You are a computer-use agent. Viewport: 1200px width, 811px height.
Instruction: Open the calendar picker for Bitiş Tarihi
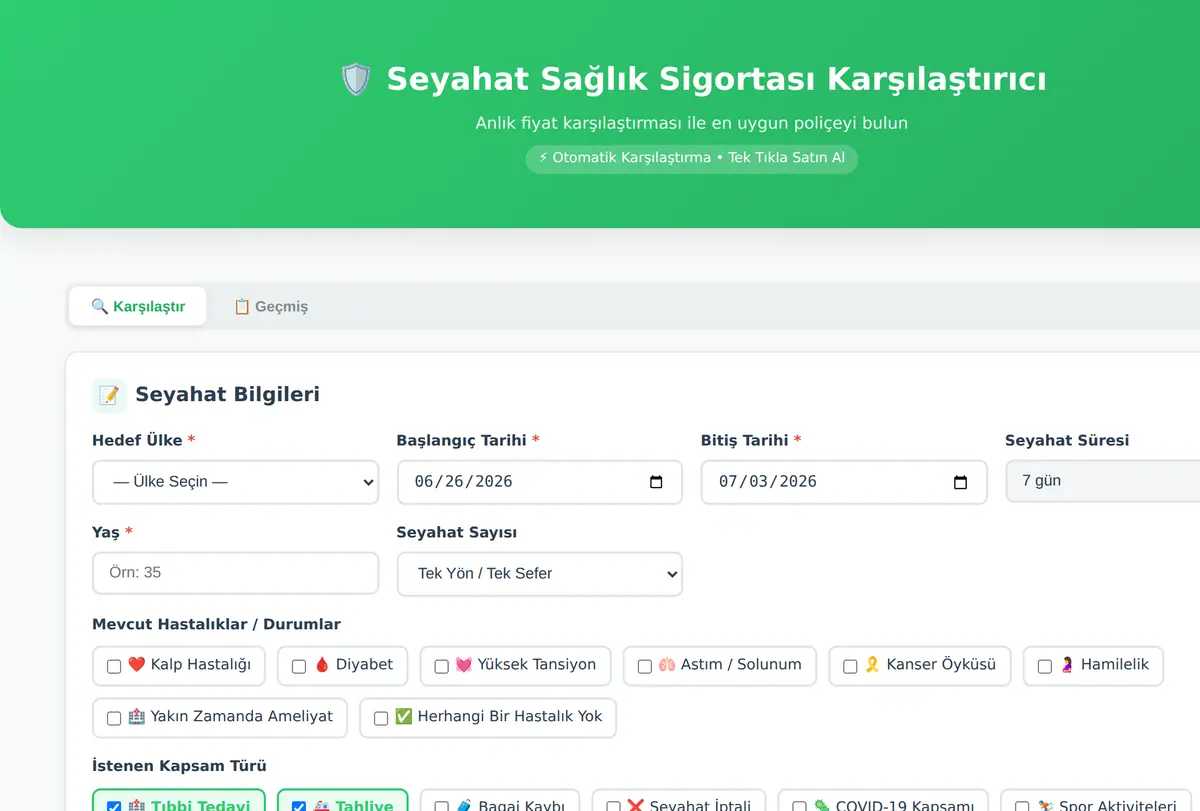point(960,482)
